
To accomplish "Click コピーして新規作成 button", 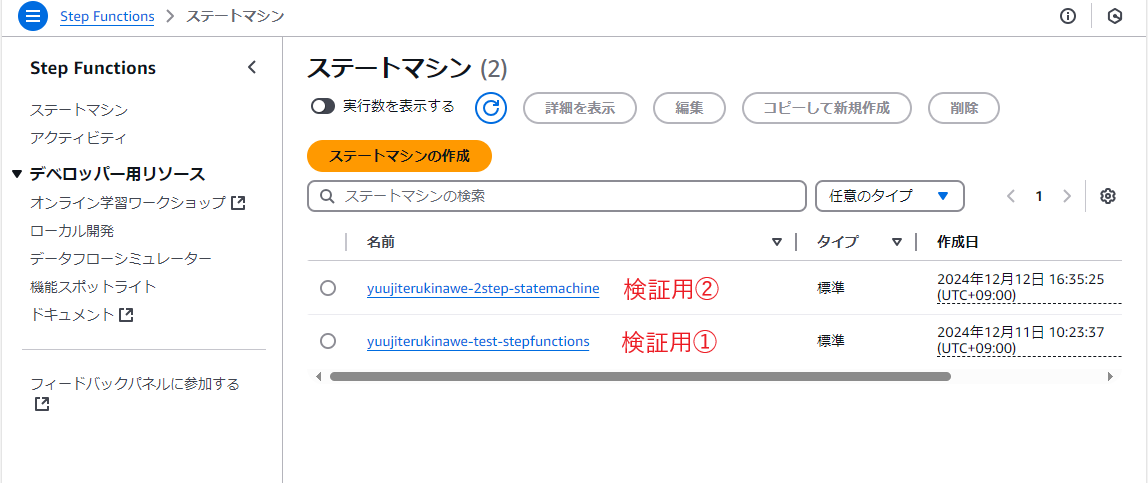I will [827, 108].
